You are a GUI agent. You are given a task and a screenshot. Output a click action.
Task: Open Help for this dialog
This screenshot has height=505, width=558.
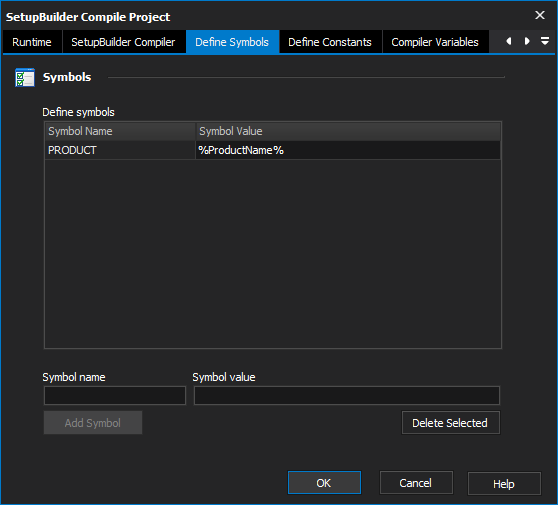[504, 484]
